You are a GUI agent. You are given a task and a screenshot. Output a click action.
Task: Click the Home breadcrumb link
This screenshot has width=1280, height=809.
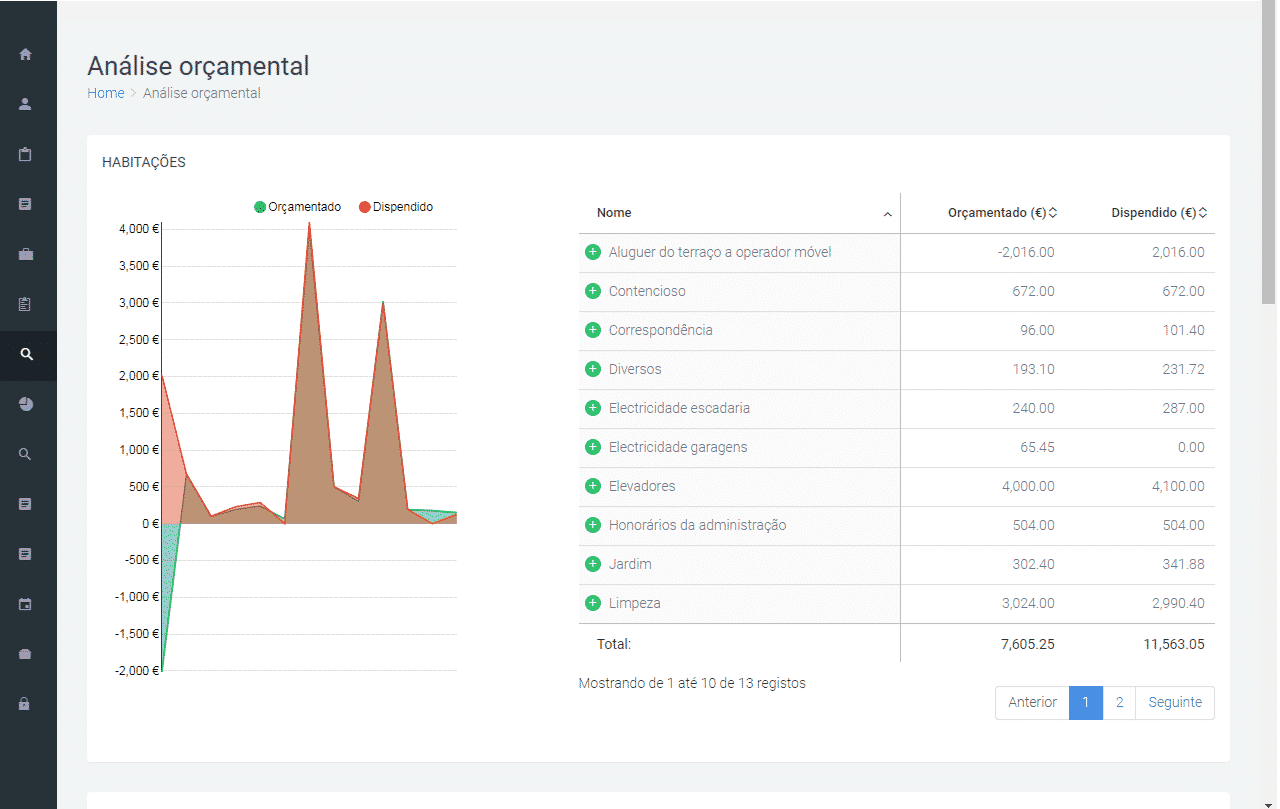click(106, 93)
